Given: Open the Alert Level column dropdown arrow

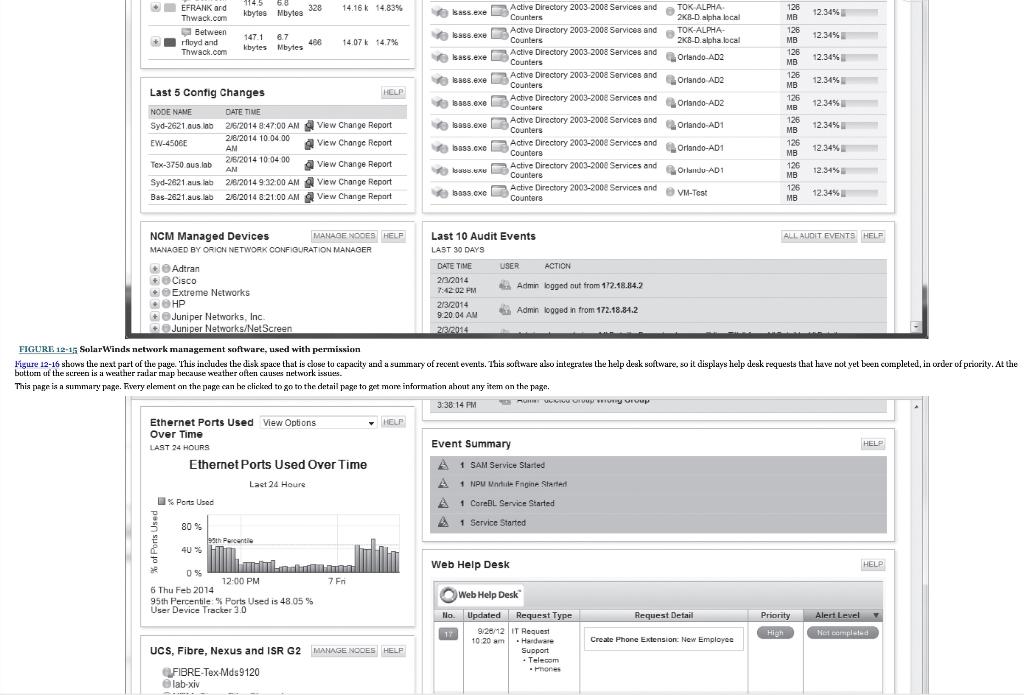Looking at the screenshot, I should coord(876,615).
